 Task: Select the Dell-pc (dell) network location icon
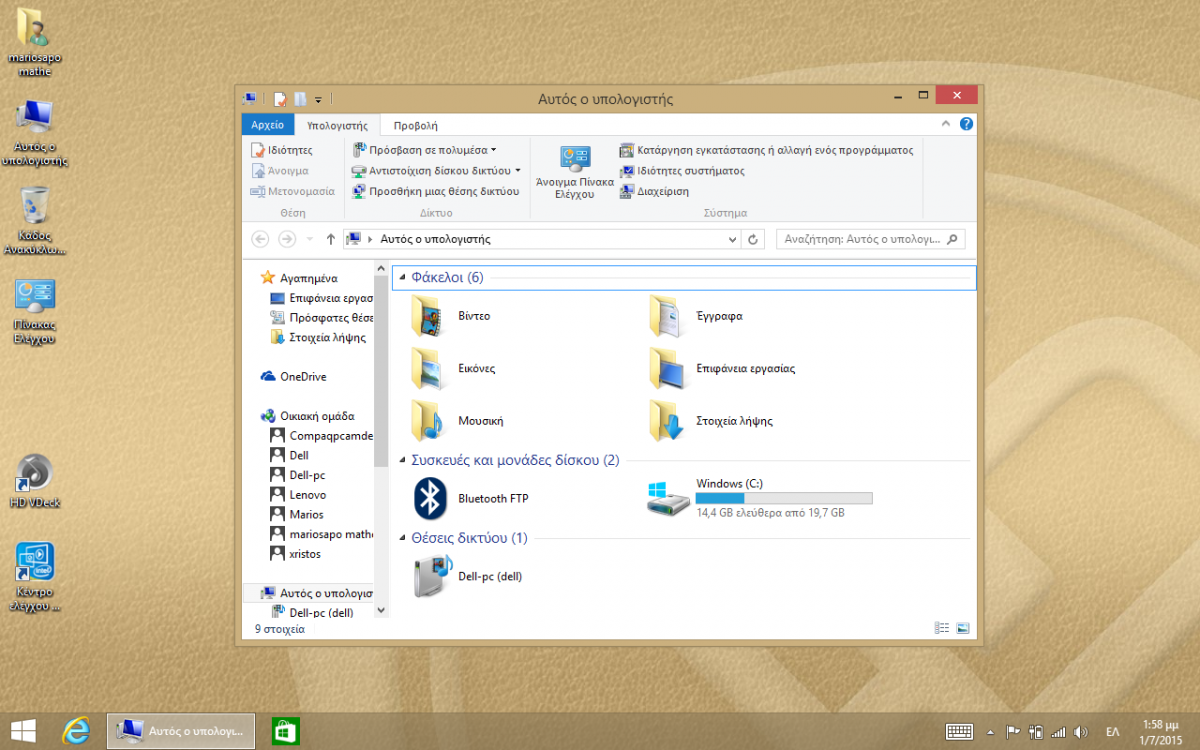tap(431, 576)
